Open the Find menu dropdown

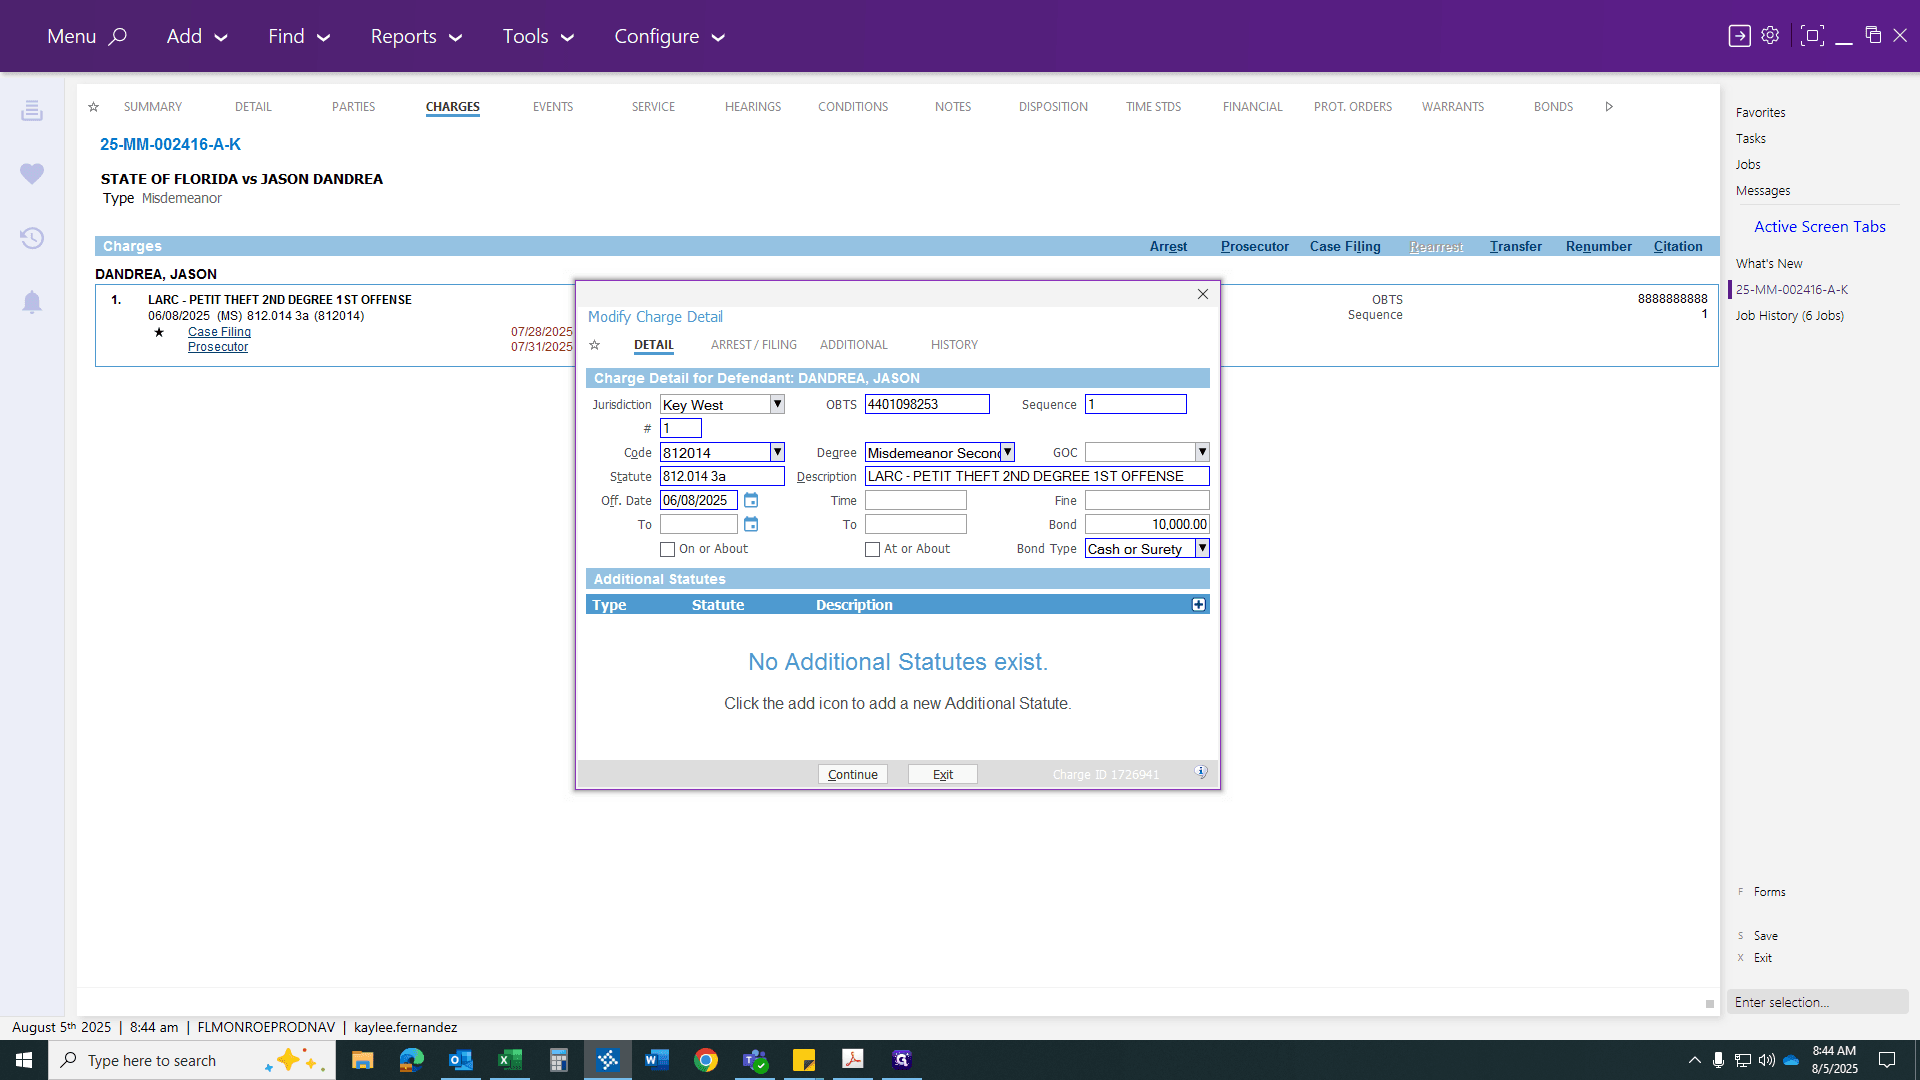299,36
